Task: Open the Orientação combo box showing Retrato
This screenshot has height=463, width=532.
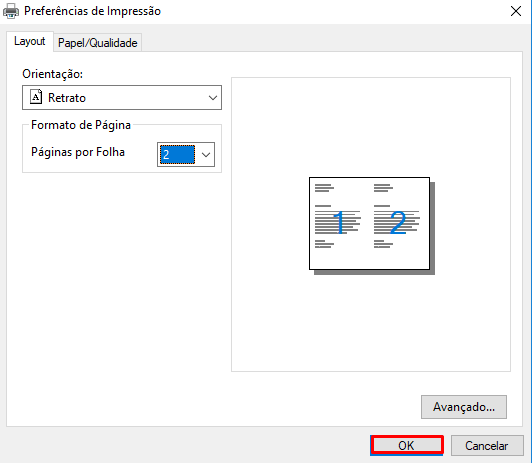Action: tap(122, 98)
